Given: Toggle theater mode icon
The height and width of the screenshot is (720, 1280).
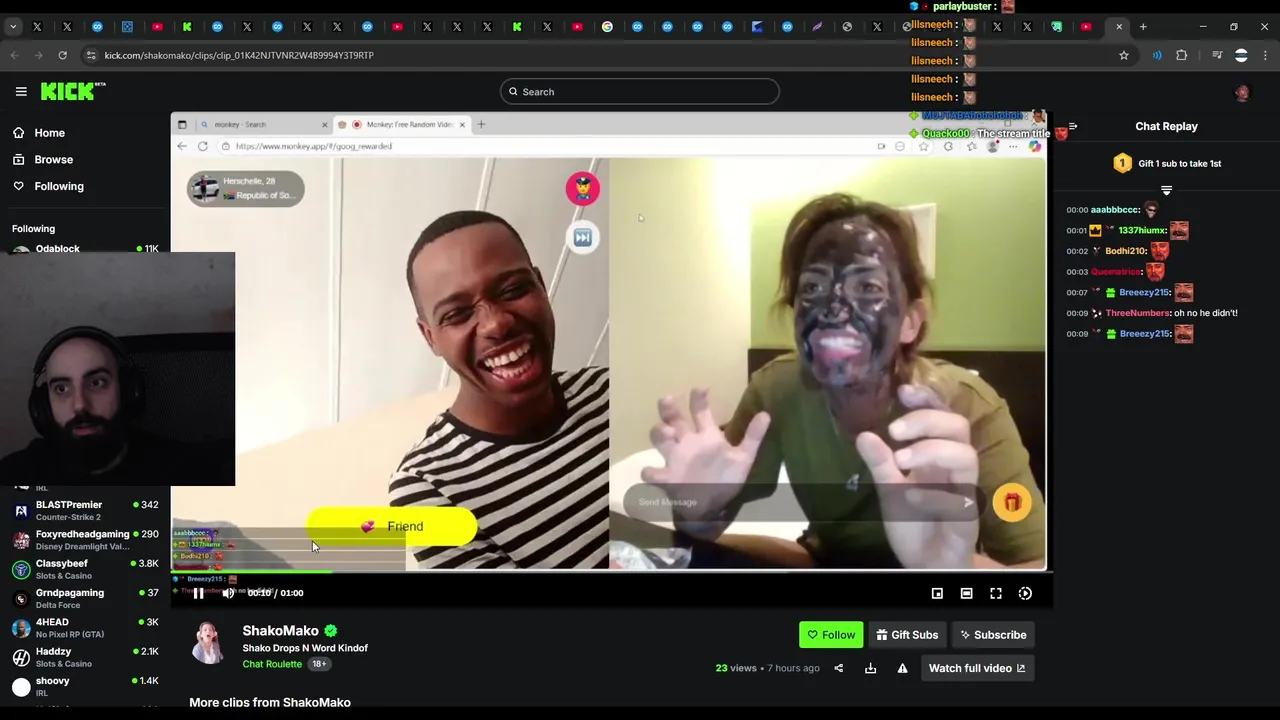Looking at the screenshot, I should pyautogui.click(x=966, y=593).
